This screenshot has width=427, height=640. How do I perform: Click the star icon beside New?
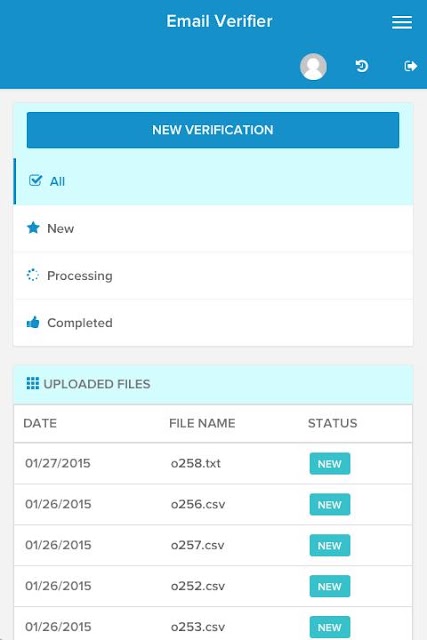click(x=33, y=228)
